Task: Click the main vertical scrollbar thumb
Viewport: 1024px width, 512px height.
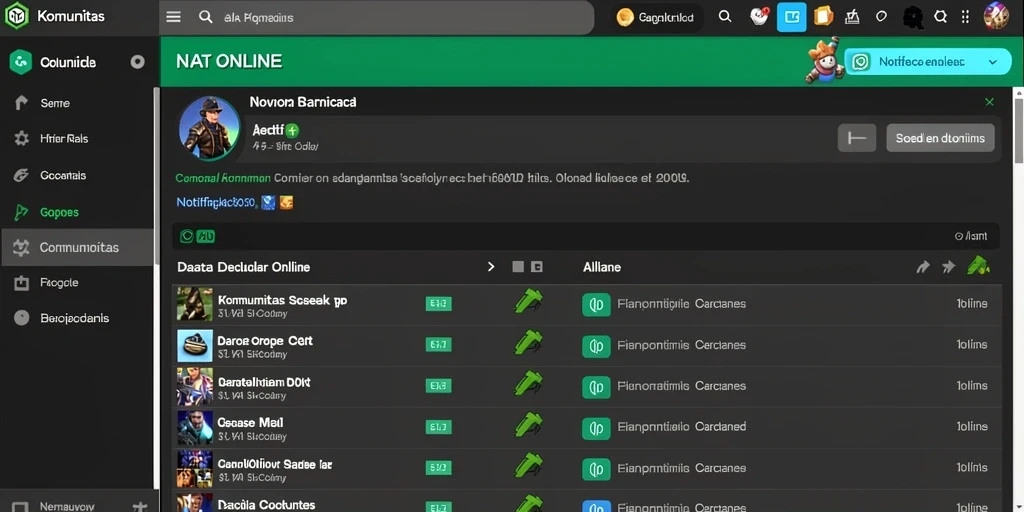Action: (1018, 131)
